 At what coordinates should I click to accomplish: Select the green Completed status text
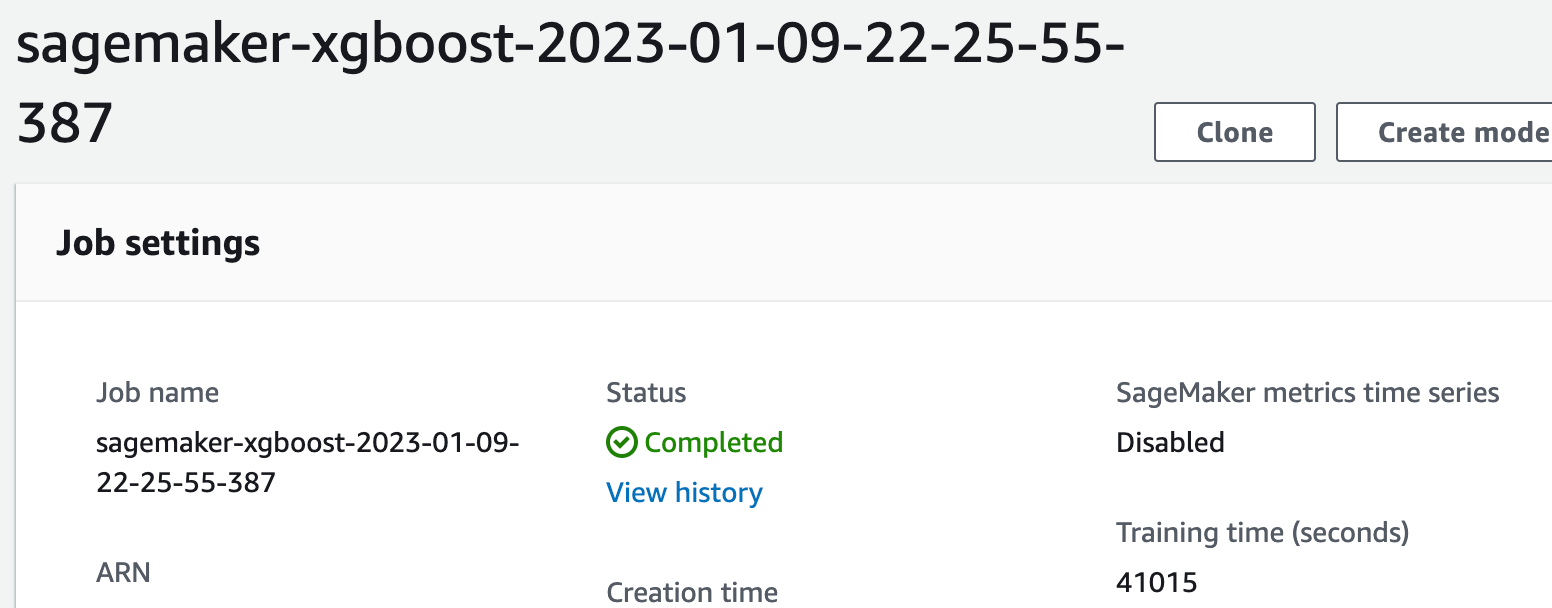(713, 442)
